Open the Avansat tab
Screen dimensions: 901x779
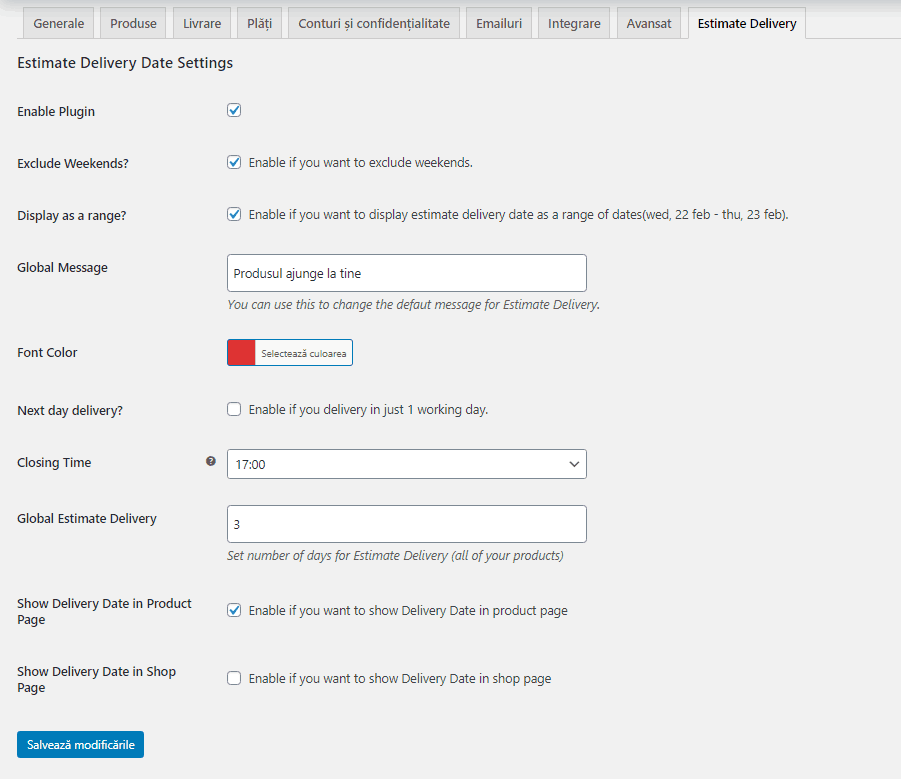point(649,24)
